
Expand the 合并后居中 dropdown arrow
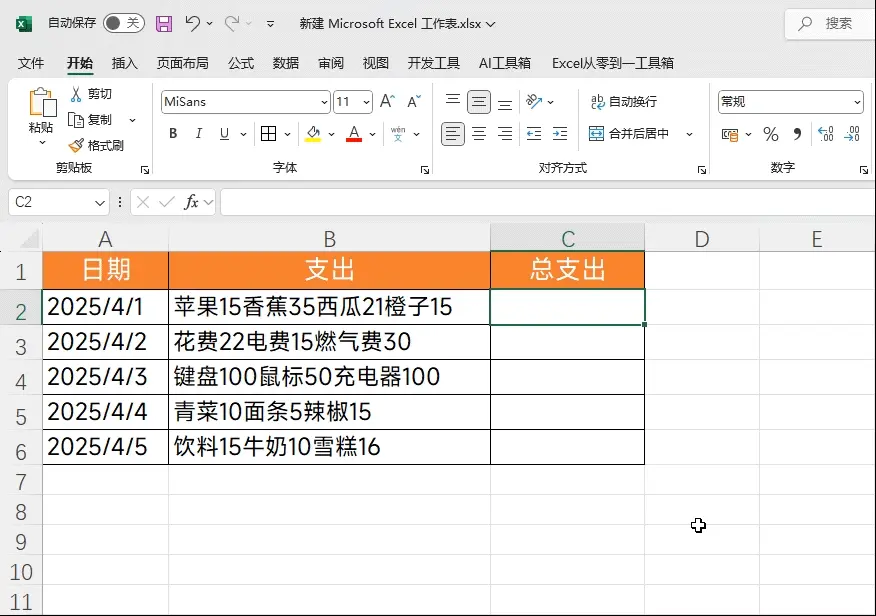click(x=689, y=134)
